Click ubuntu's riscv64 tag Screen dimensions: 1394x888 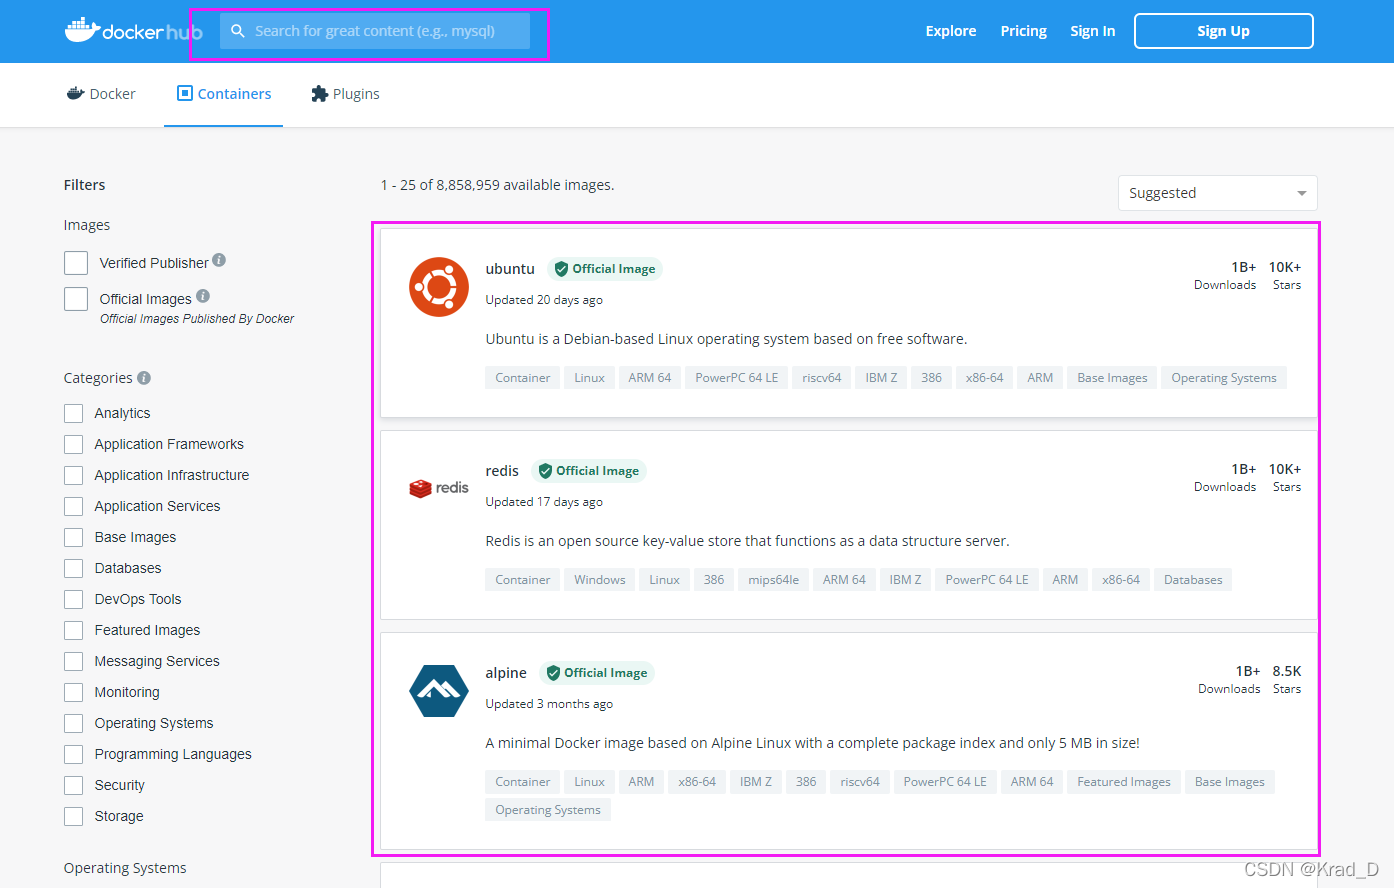tap(822, 378)
